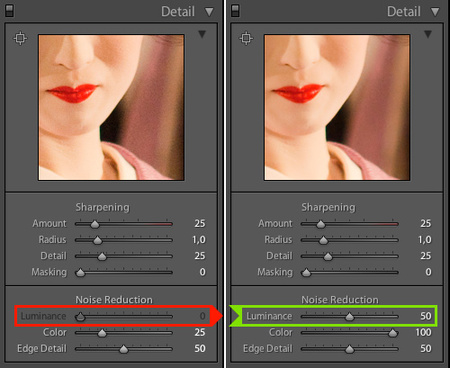Click the Detail panel title in left panel

pyautogui.click(x=178, y=12)
